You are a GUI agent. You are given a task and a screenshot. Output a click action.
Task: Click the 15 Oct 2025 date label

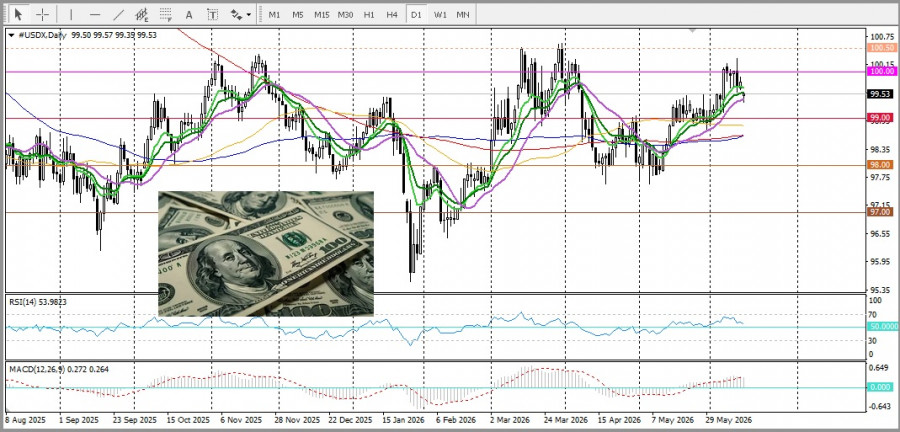pos(189,419)
